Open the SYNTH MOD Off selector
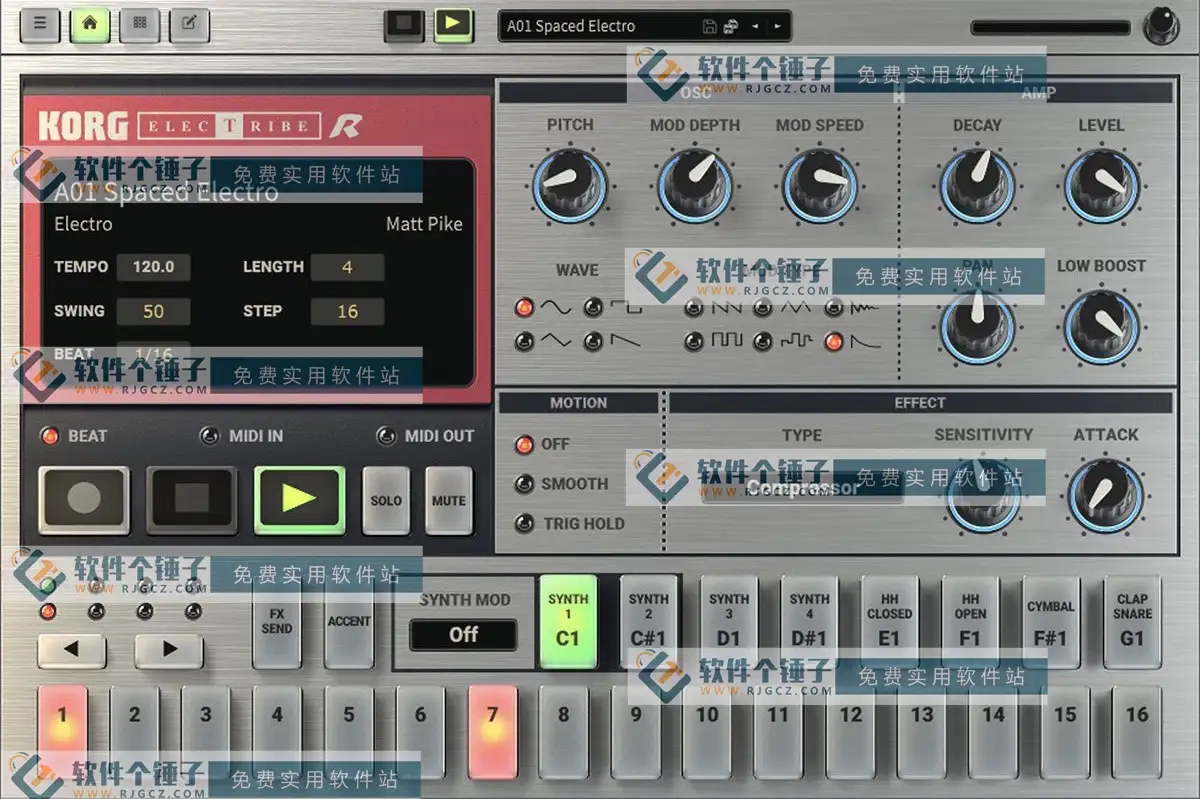This screenshot has height=799, width=1200. 463,635
